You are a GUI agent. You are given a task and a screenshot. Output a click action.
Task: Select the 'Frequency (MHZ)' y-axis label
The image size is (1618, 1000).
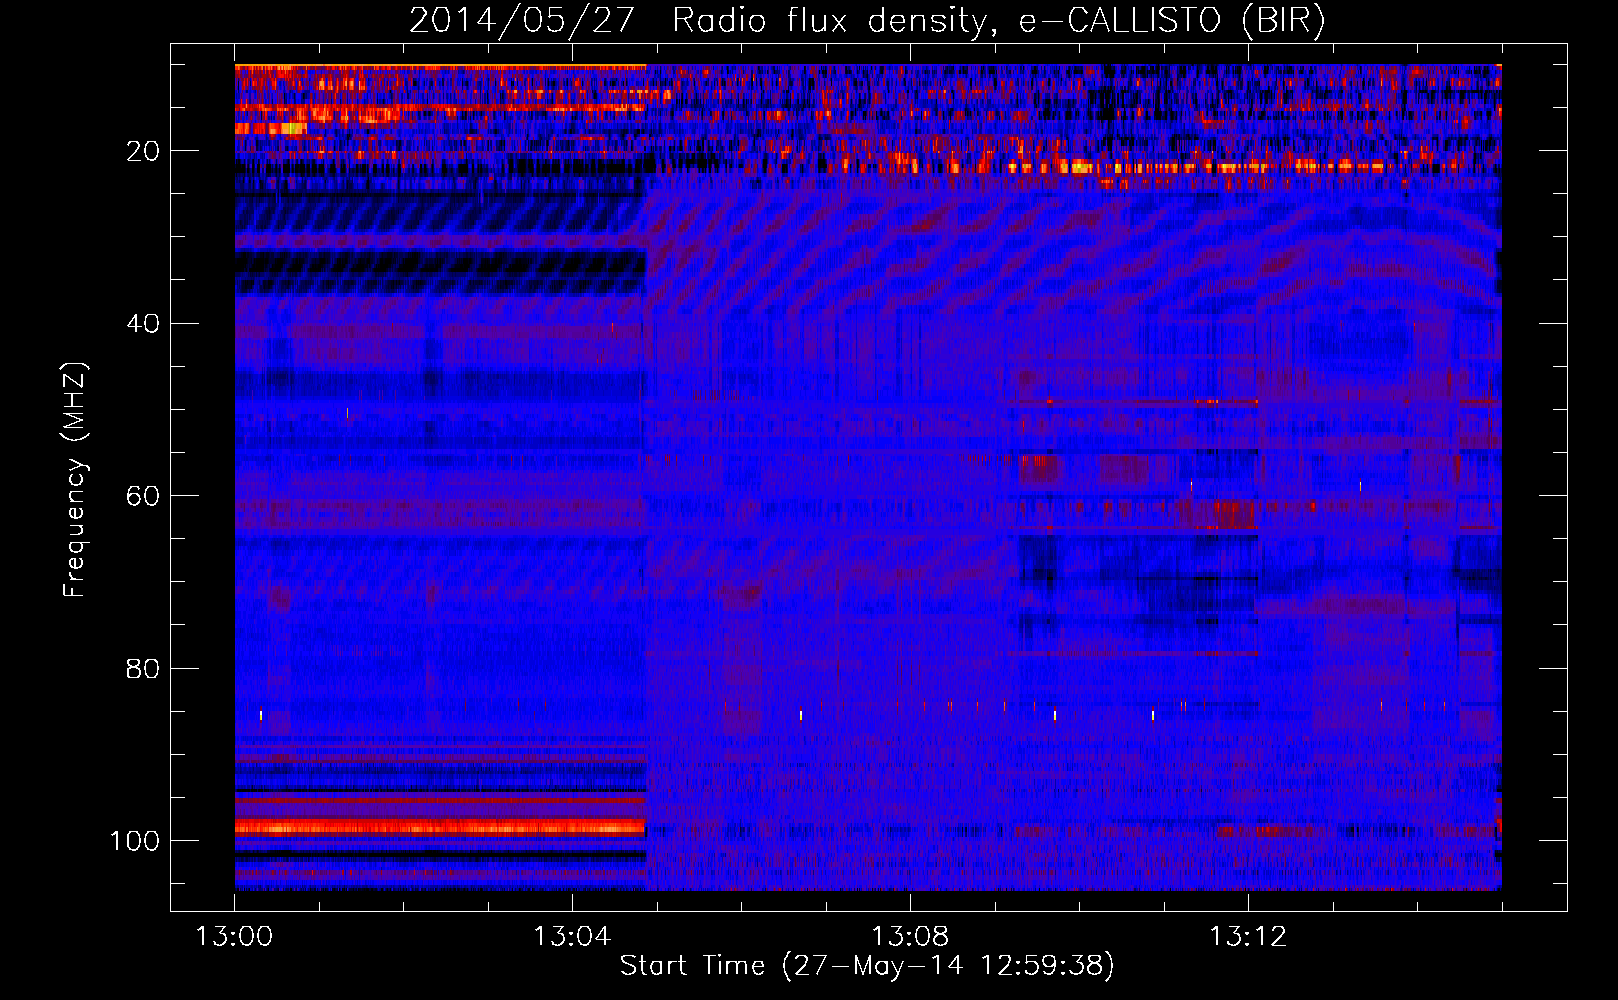point(75,479)
